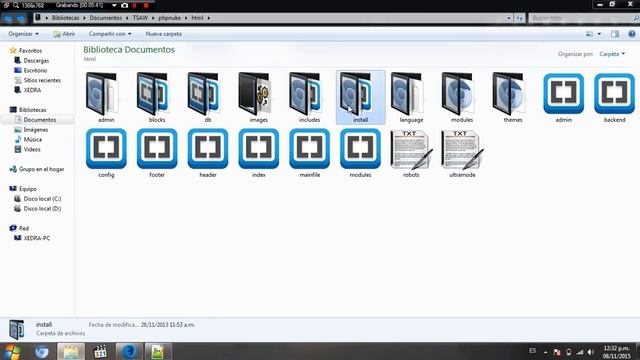
Task: Select the admin folder icon
Action: click(102, 94)
